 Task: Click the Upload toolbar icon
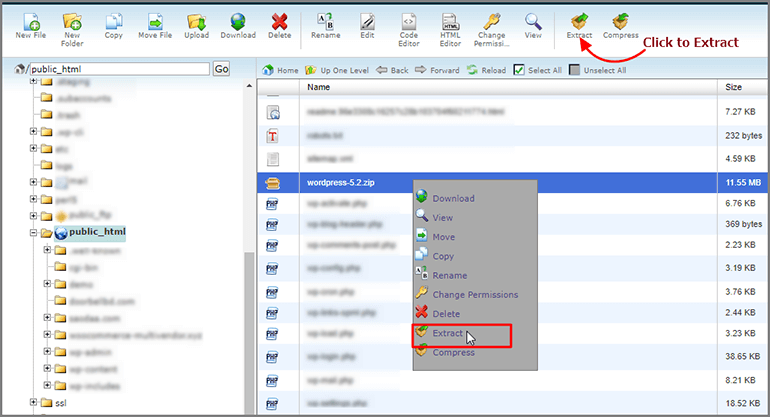196,23
